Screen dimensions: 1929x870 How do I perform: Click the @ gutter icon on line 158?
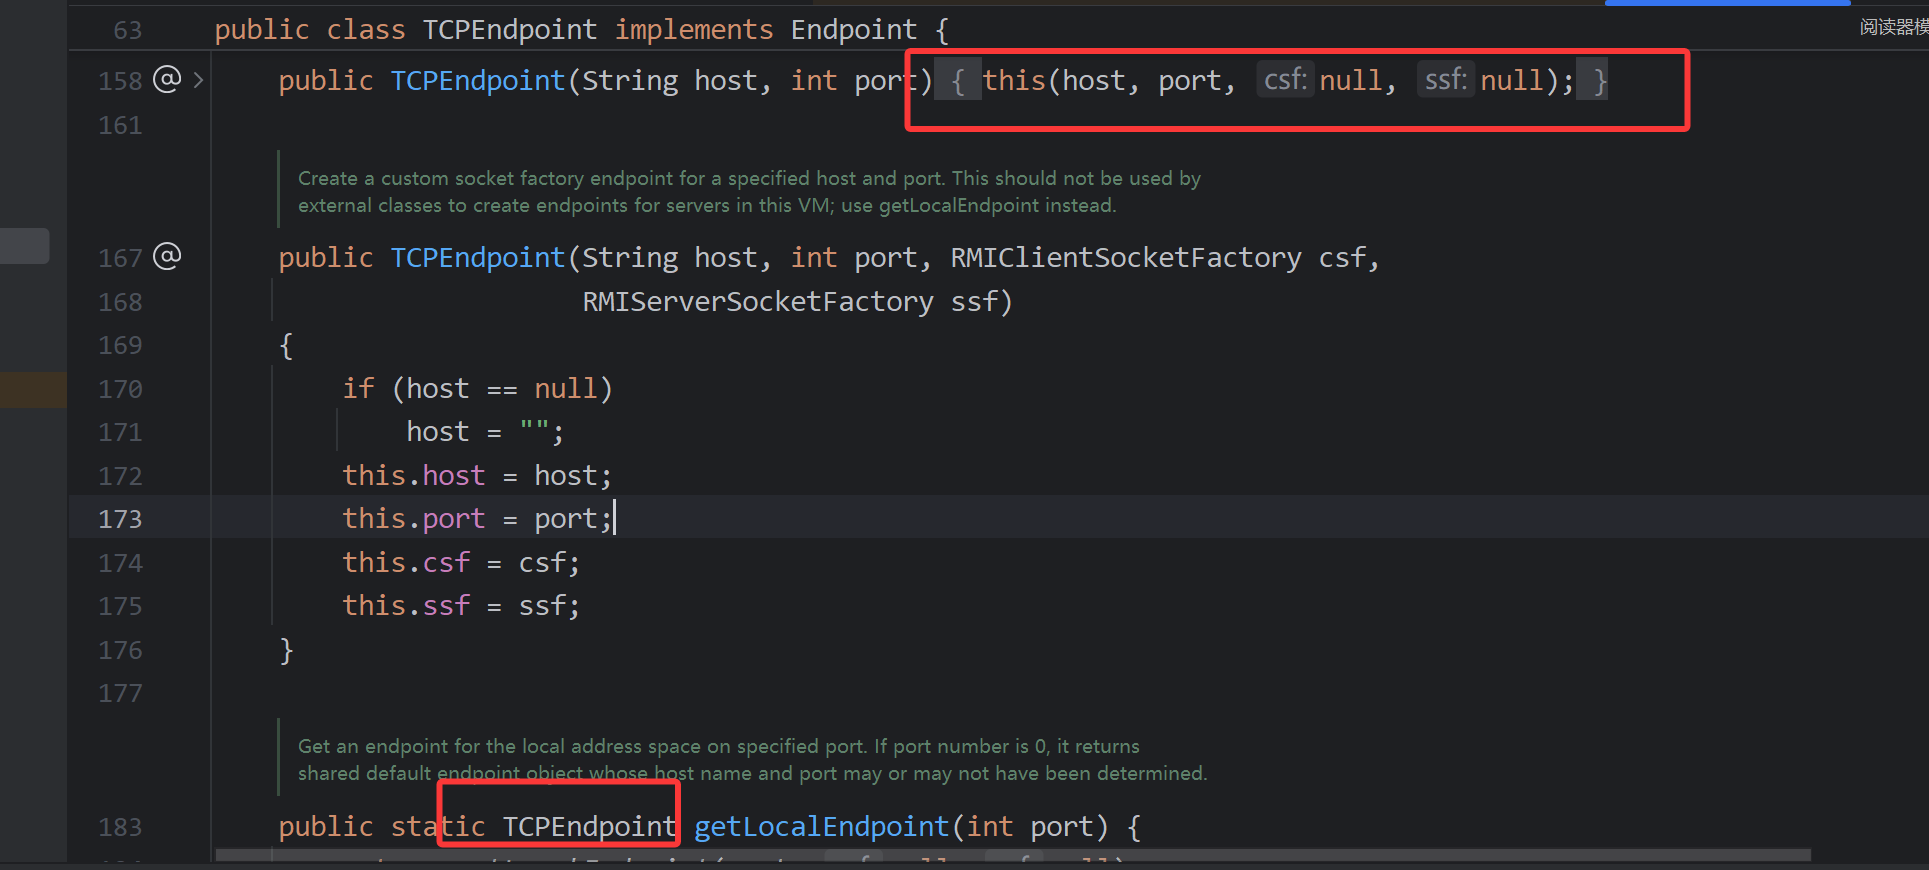tap(167, 79)
